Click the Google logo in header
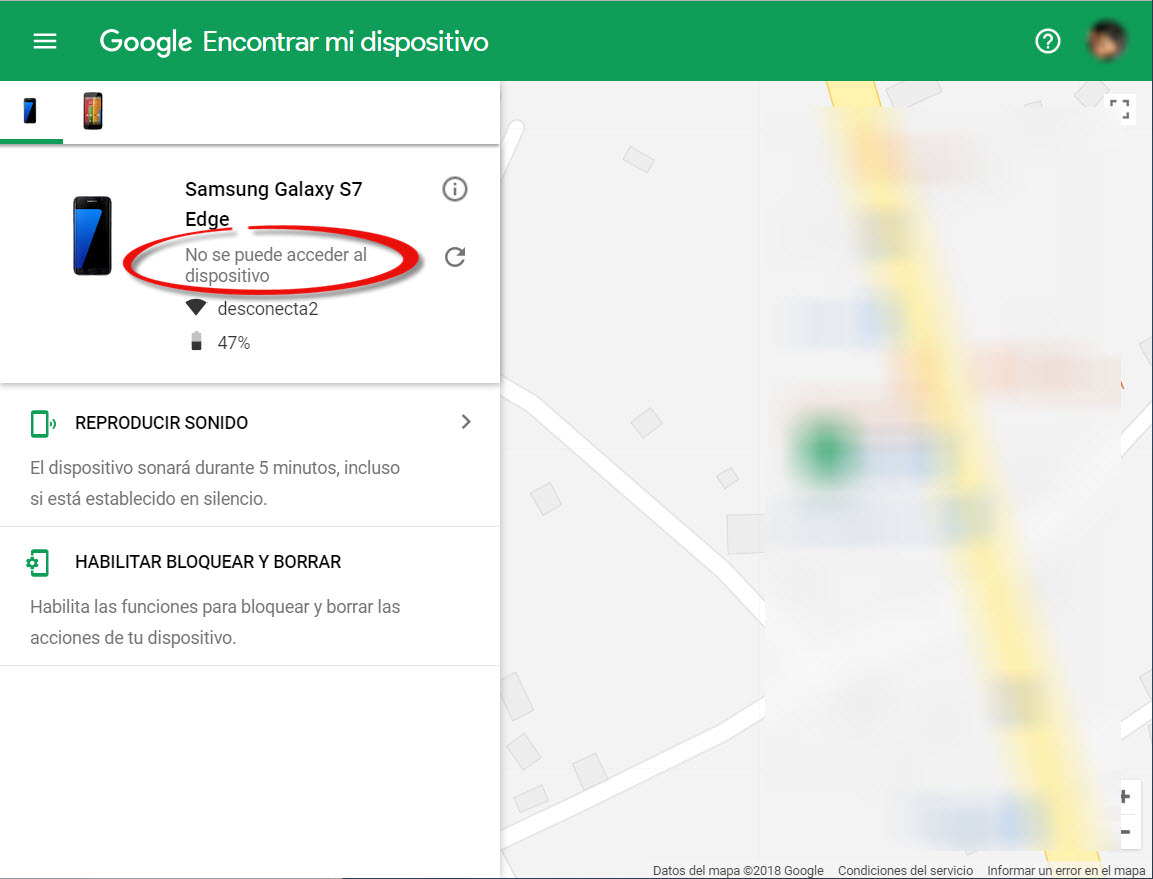This screenshot has height=879, width=1153. 146,42
